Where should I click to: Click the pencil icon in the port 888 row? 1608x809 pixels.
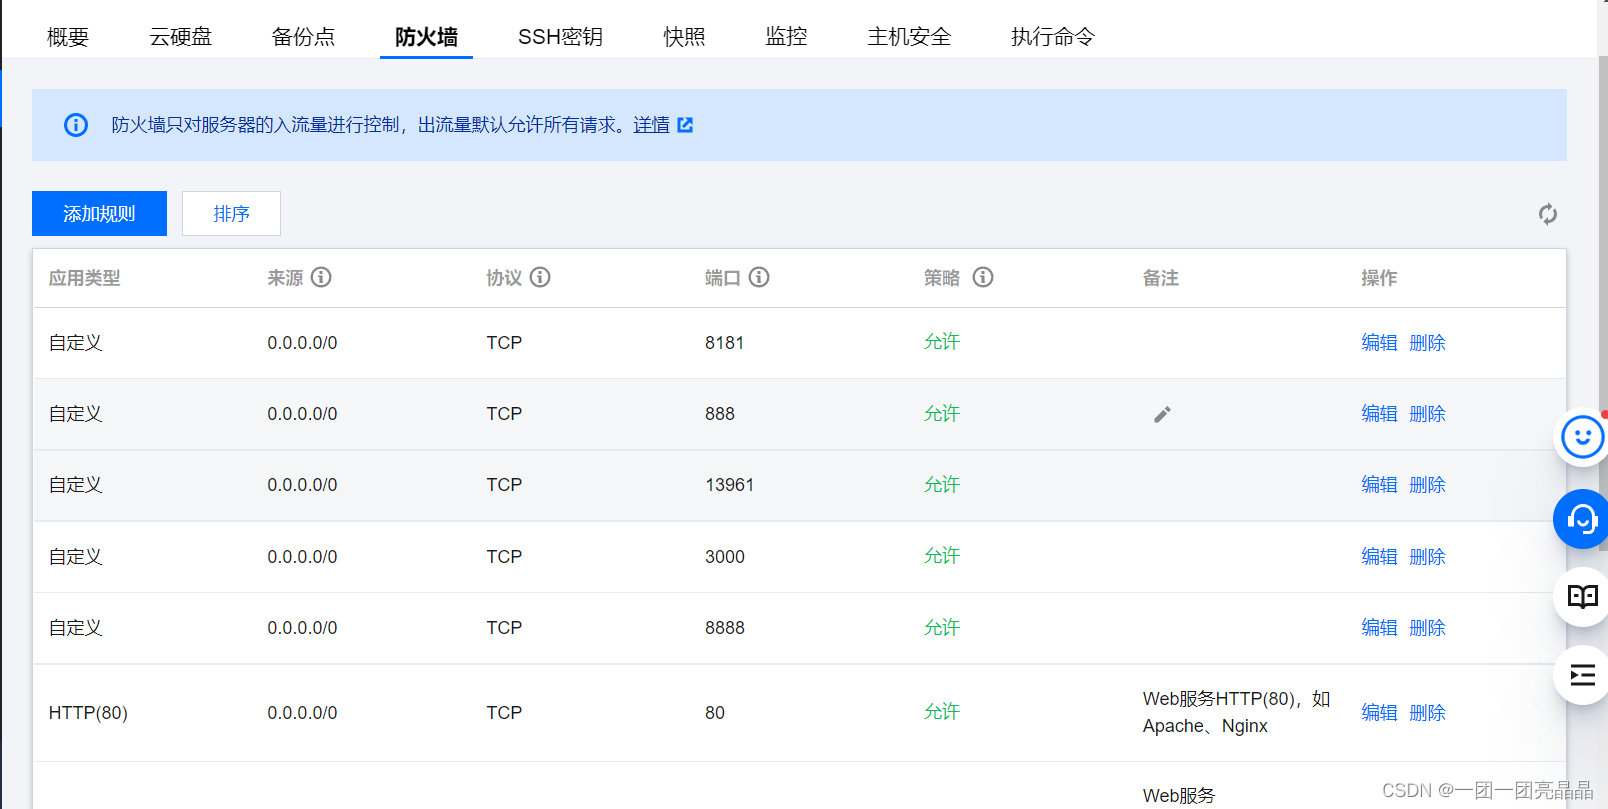pos(1162,414)
